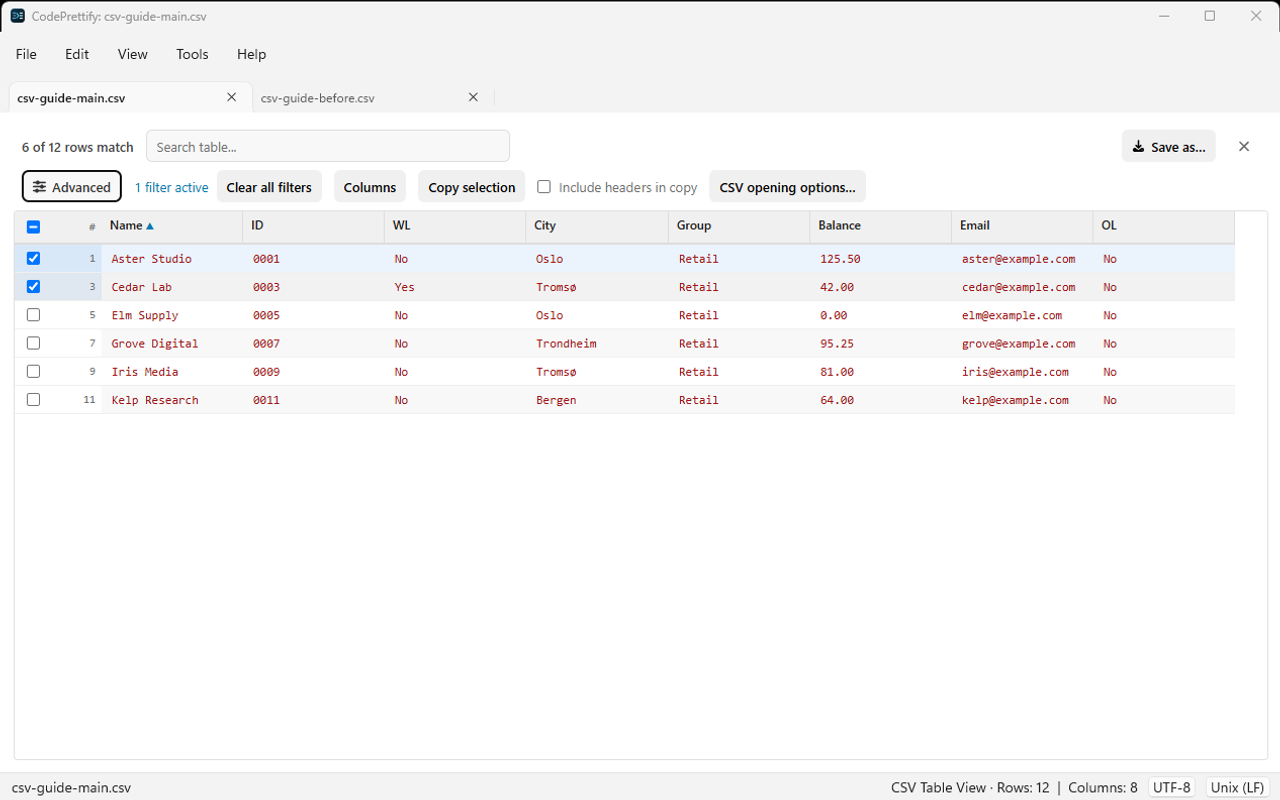1280x800 pixels.
Task: Open the Tools menu
Action: (x=192, y=54)
